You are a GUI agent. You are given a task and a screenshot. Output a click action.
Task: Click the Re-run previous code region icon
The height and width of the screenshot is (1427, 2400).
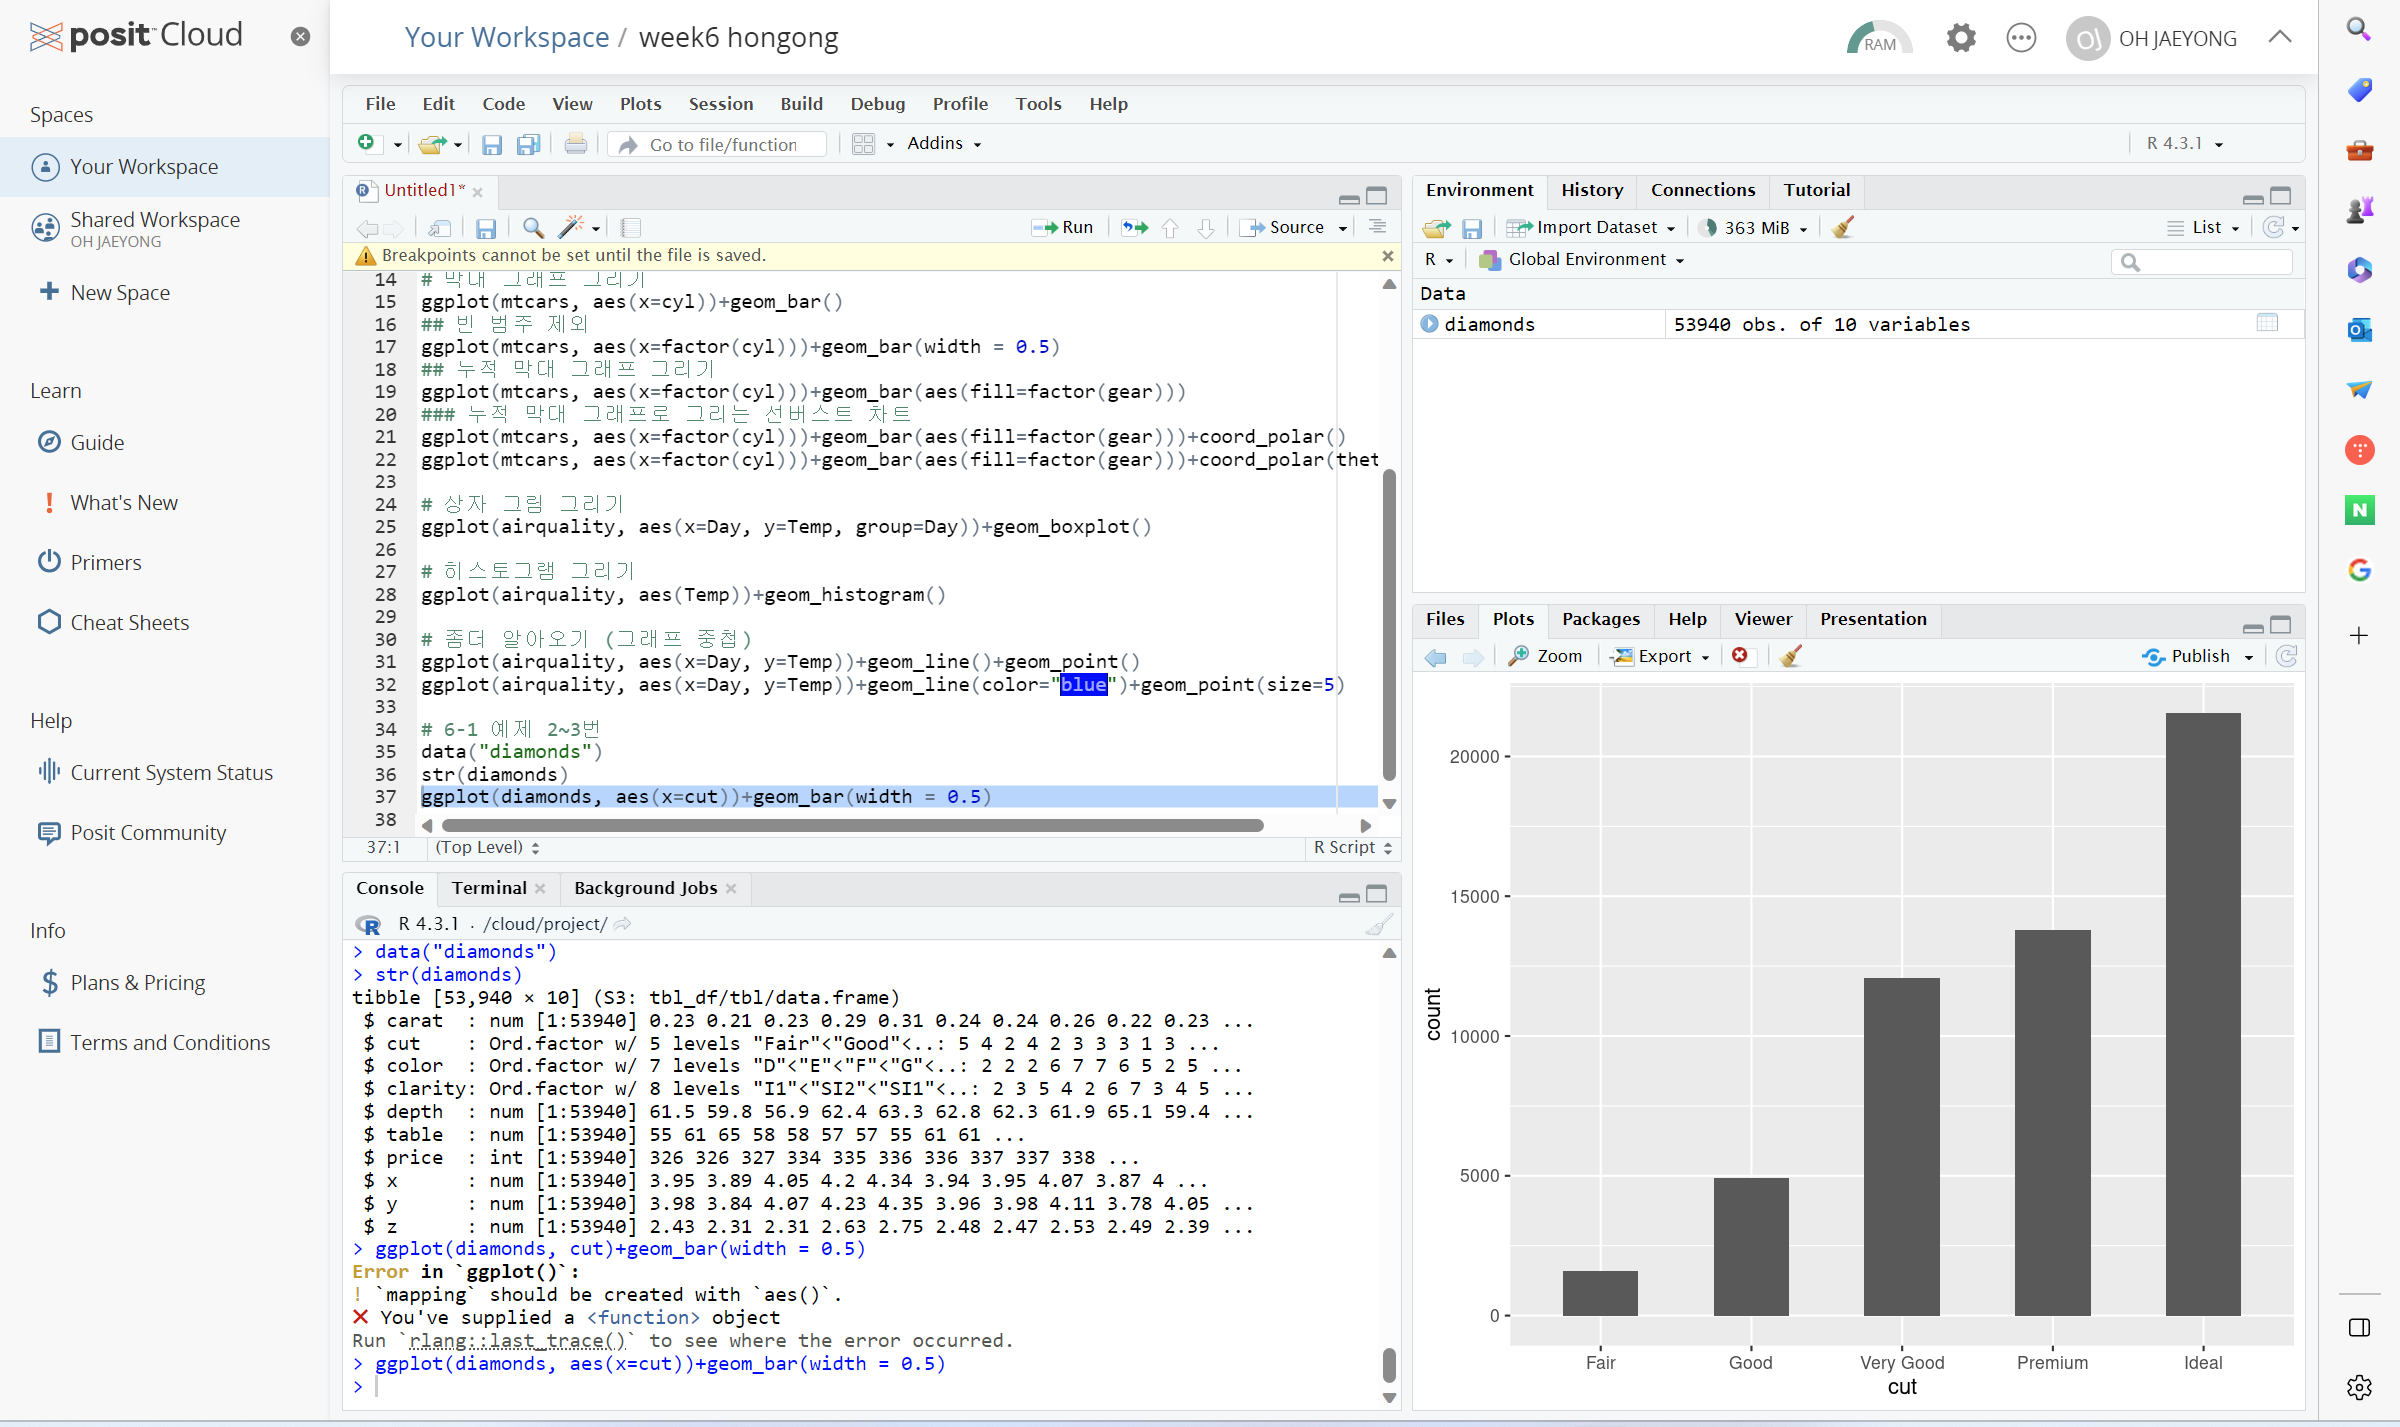point(1134,227)
